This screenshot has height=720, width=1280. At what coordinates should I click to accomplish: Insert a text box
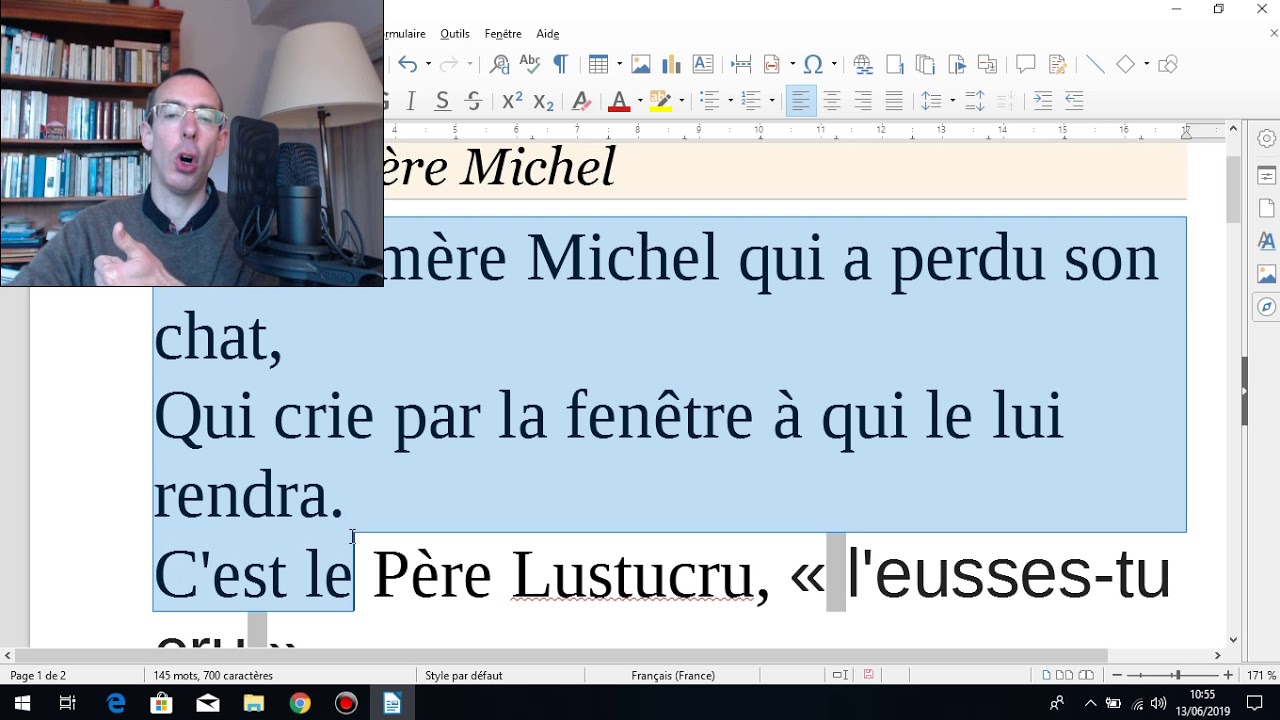click(x=703, y=64)
